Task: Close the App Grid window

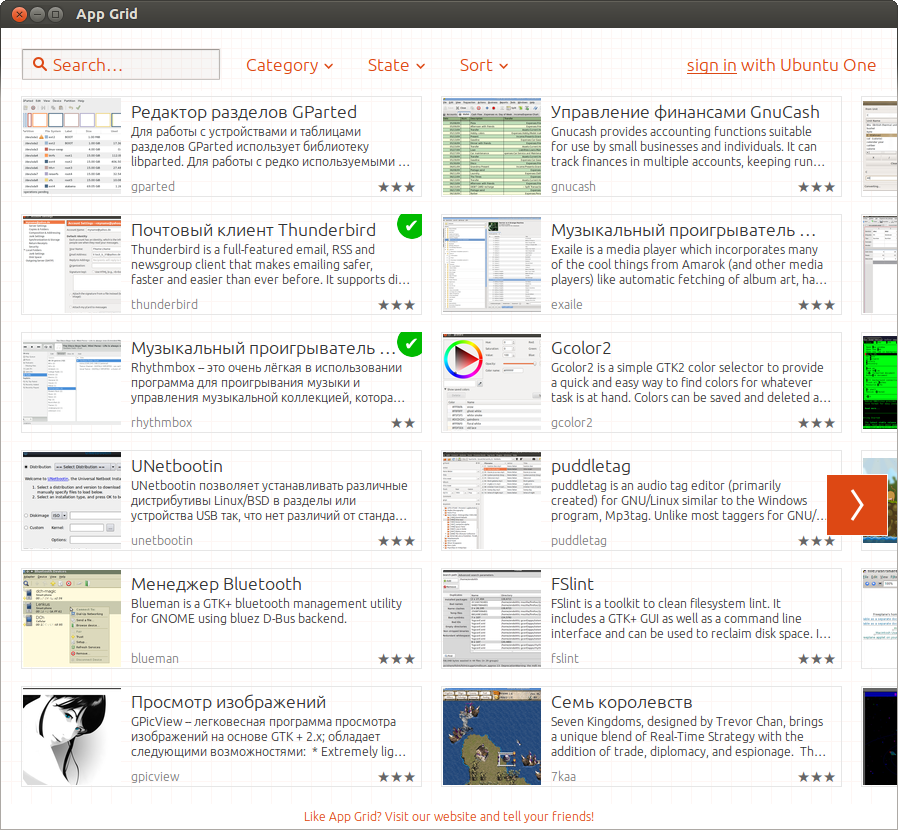Action: click(19, 14)
